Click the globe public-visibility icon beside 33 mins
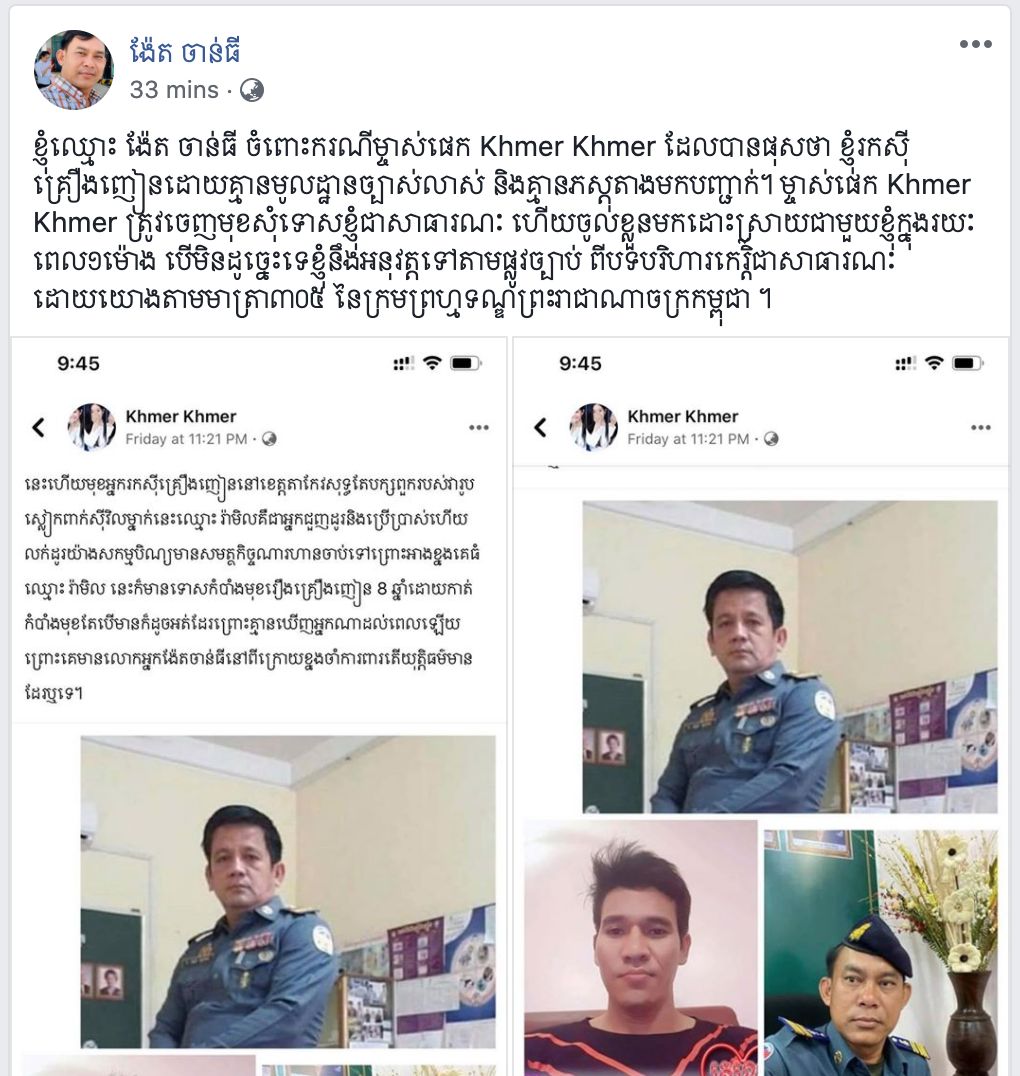 click(252, 90)
